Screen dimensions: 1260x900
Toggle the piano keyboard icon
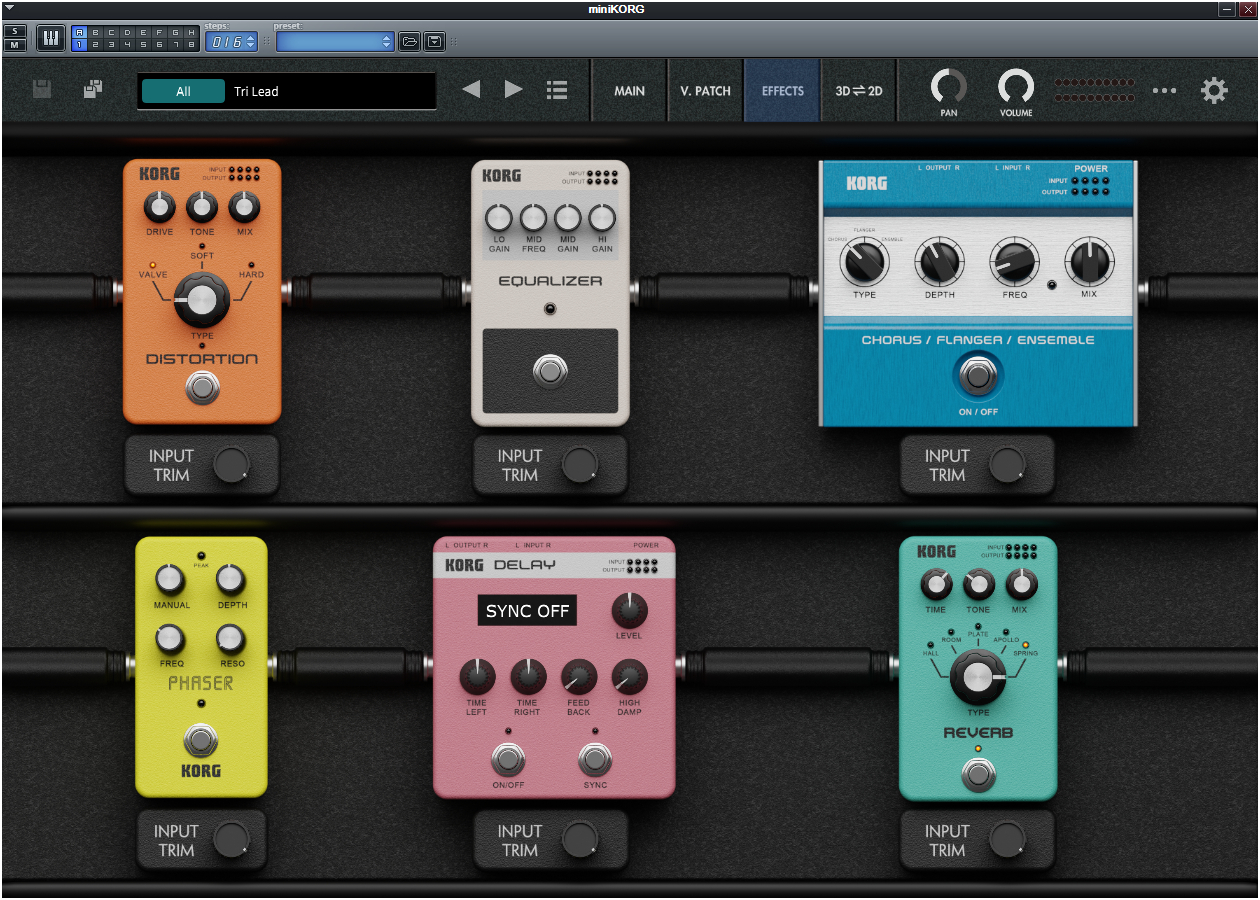point(50,39)
